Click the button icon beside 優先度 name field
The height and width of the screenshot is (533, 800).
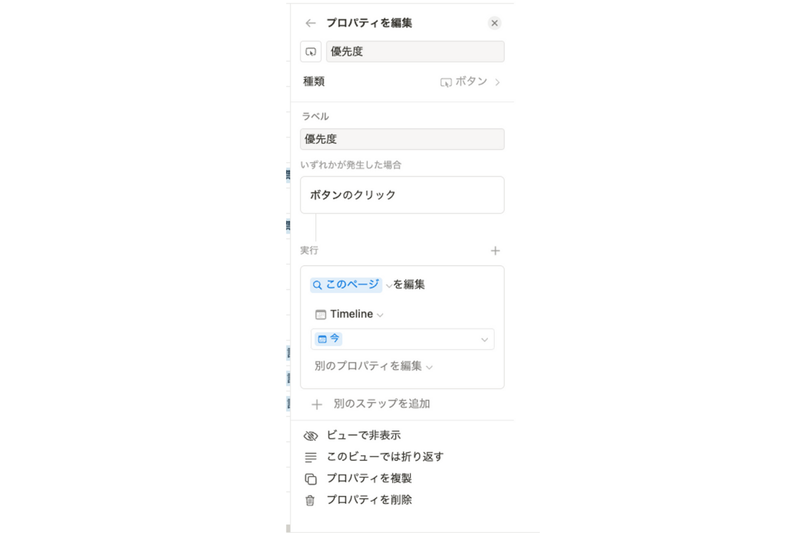311,52
